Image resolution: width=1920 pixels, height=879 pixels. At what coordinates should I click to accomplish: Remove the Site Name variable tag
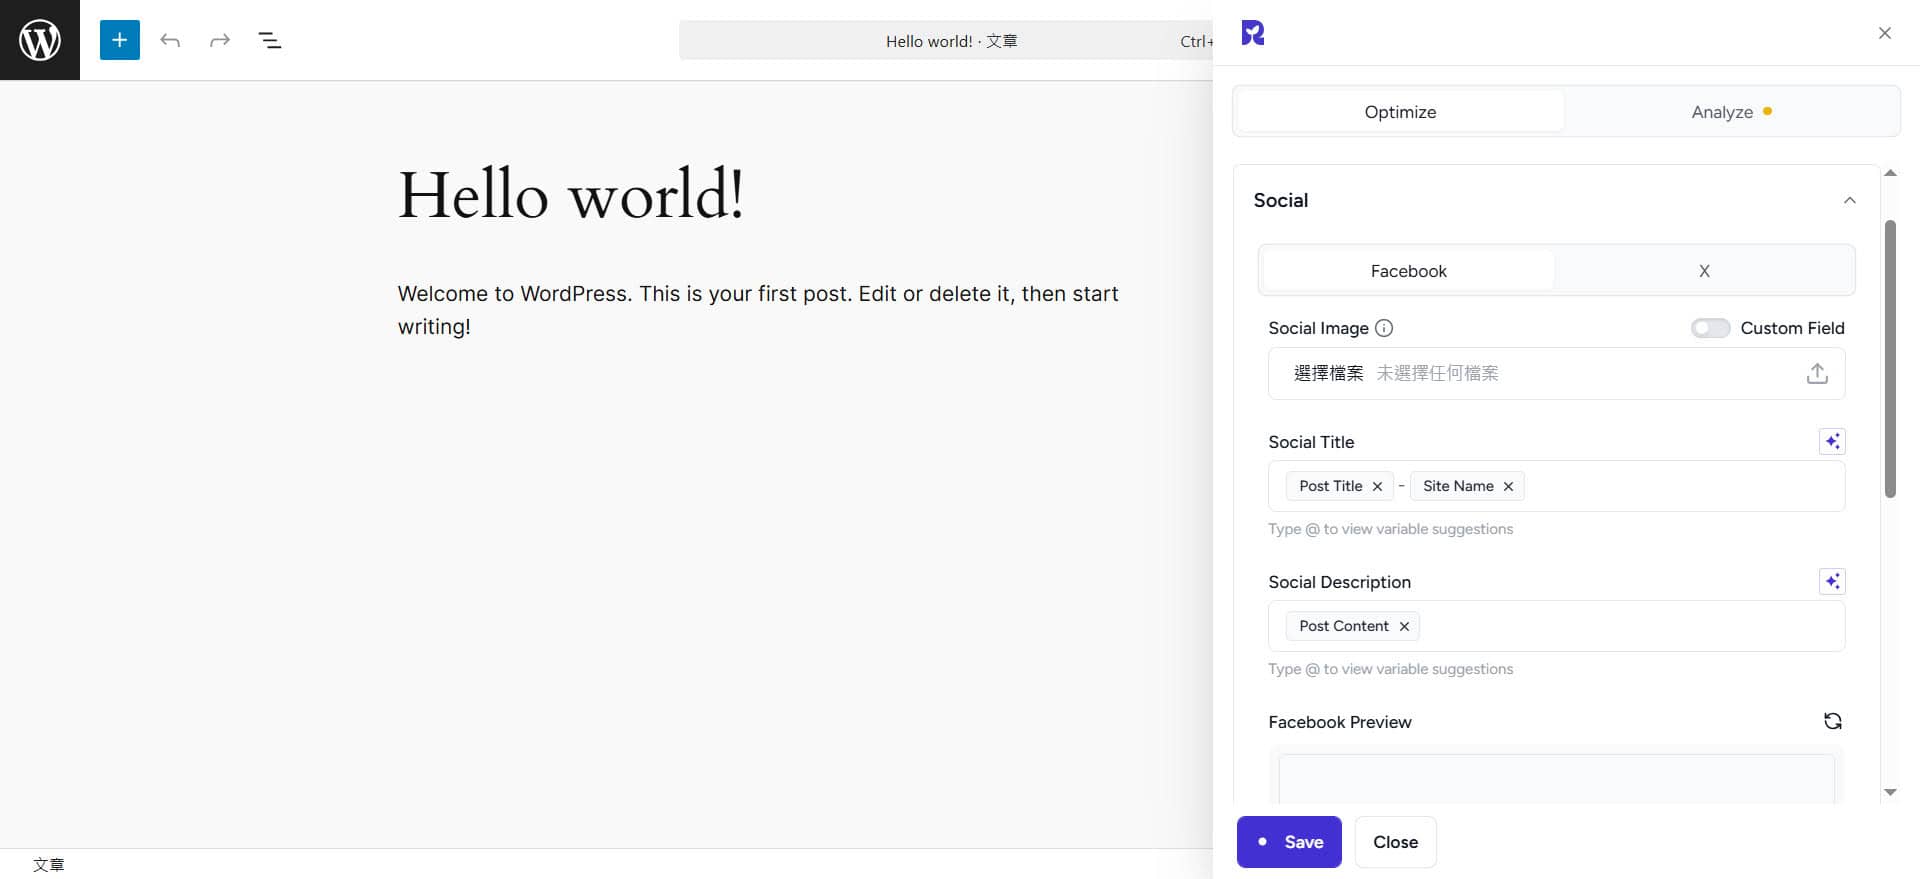1508,487
